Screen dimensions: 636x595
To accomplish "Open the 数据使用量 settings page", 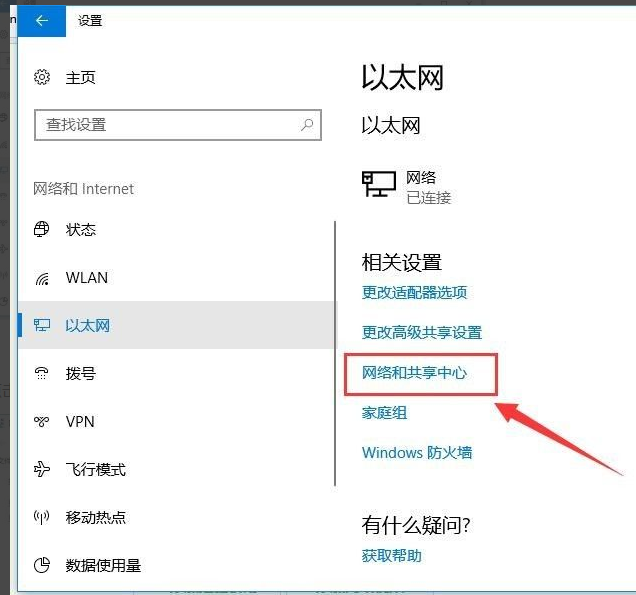I will 103,566.
